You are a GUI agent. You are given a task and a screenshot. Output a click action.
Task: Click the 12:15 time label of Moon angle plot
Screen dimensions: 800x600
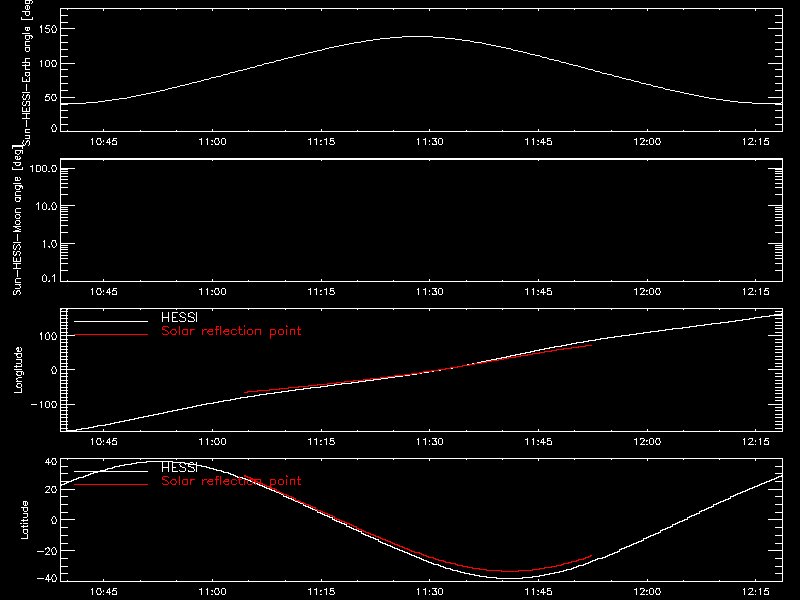pyautogui.click(x=756, y=292)
